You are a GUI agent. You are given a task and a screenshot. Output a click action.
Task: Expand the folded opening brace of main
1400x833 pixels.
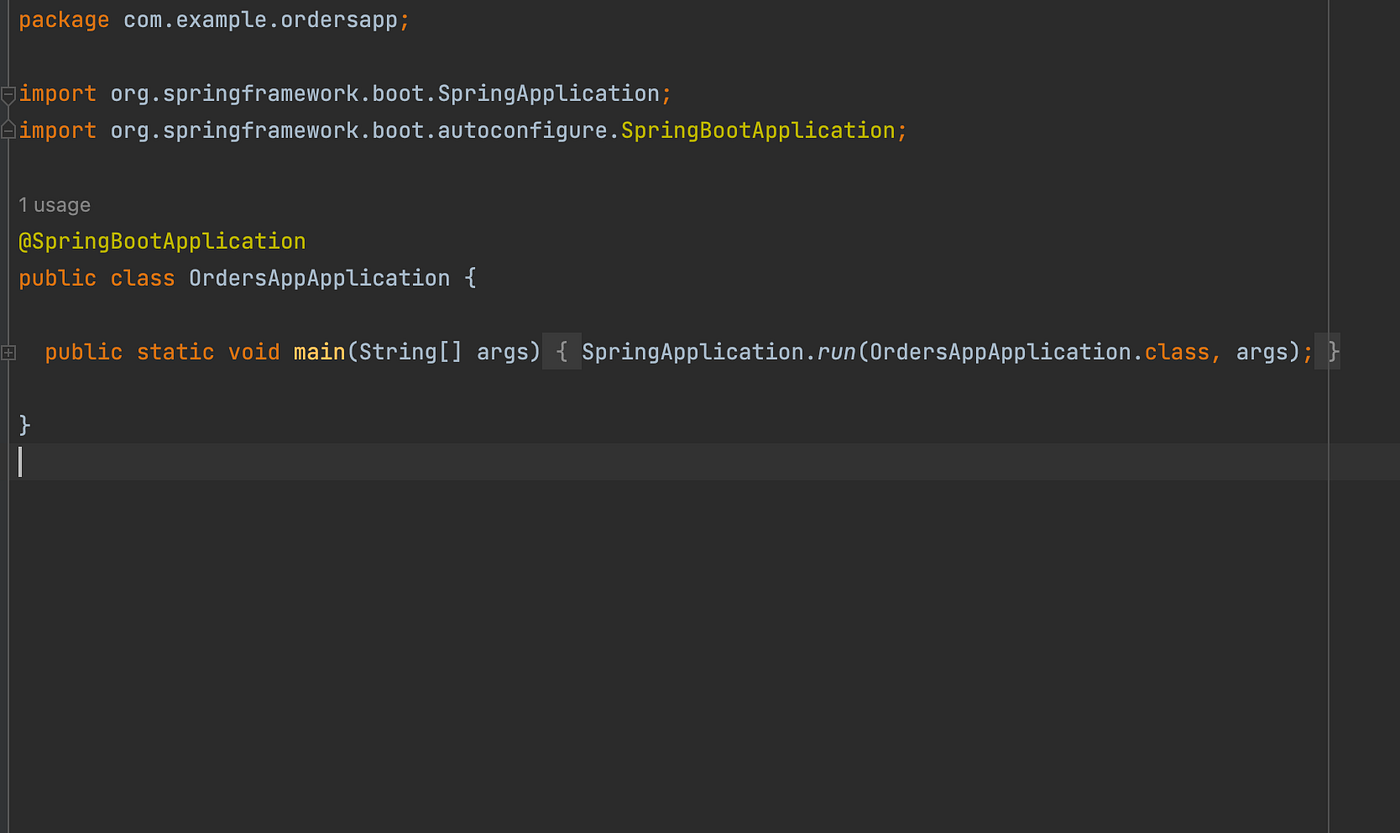coord(562,351)
